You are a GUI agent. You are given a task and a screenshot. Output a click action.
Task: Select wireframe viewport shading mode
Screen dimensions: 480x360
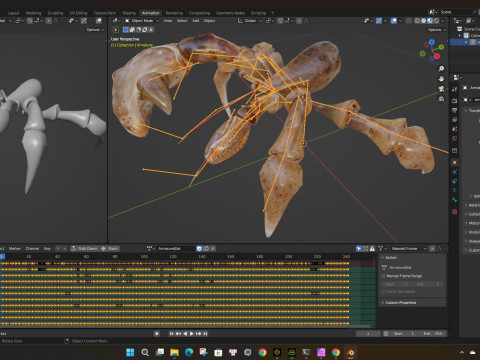coord(417,21)
